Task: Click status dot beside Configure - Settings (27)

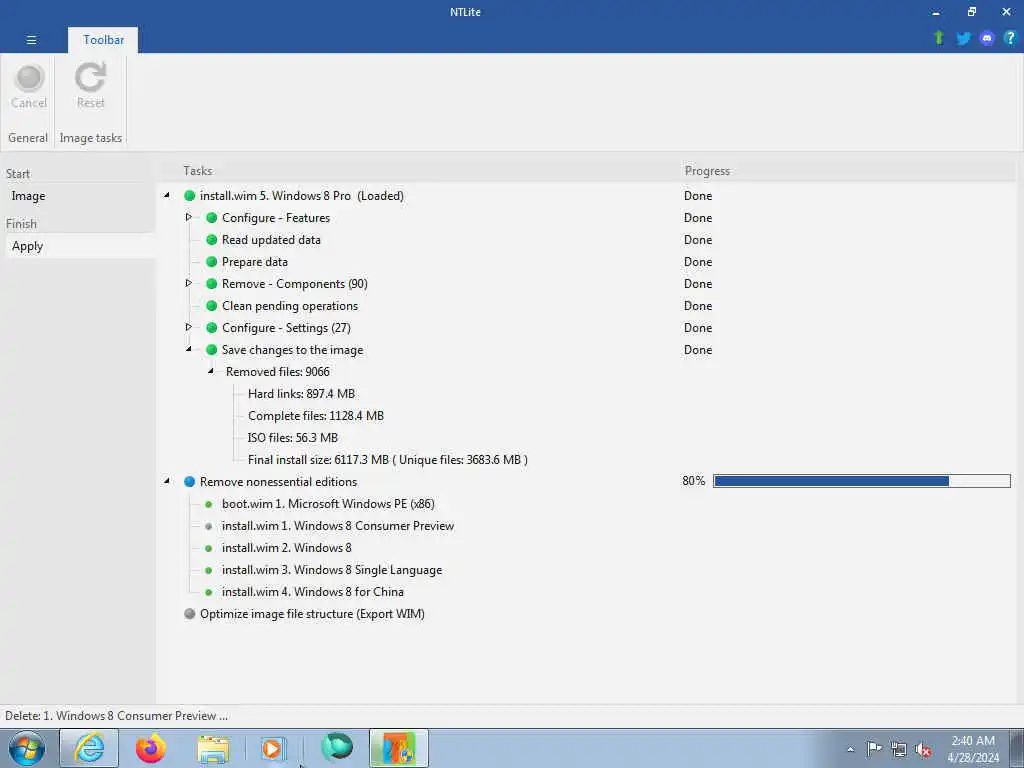Action: [212, 328]
